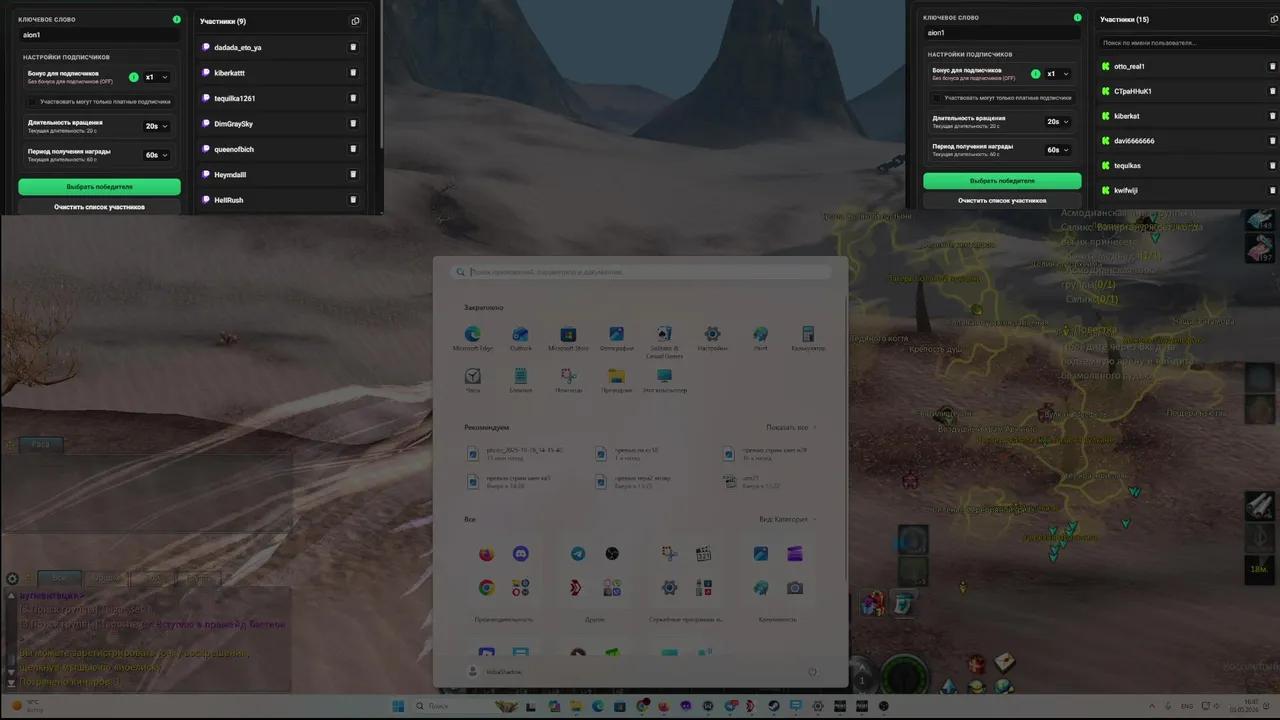Open Settings (Настройки) from pinned apps
The height and width of the screenshot is (720, 1280).
(712, 338)
